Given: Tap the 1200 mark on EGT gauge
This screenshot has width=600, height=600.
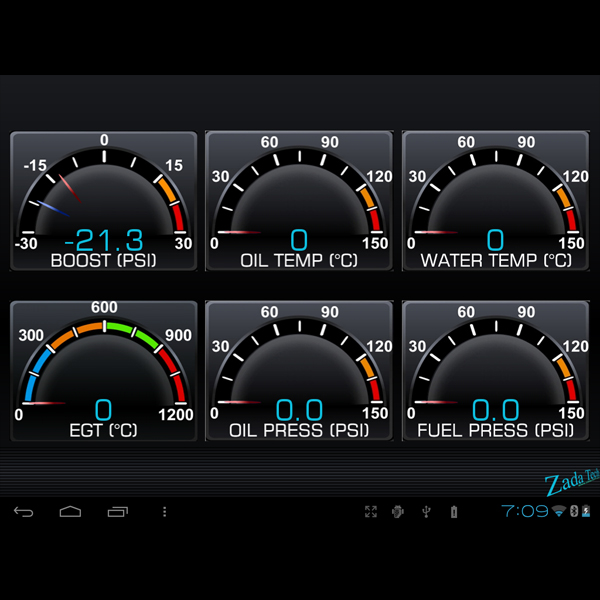Looking at the screenshot, I should [176, 414].
